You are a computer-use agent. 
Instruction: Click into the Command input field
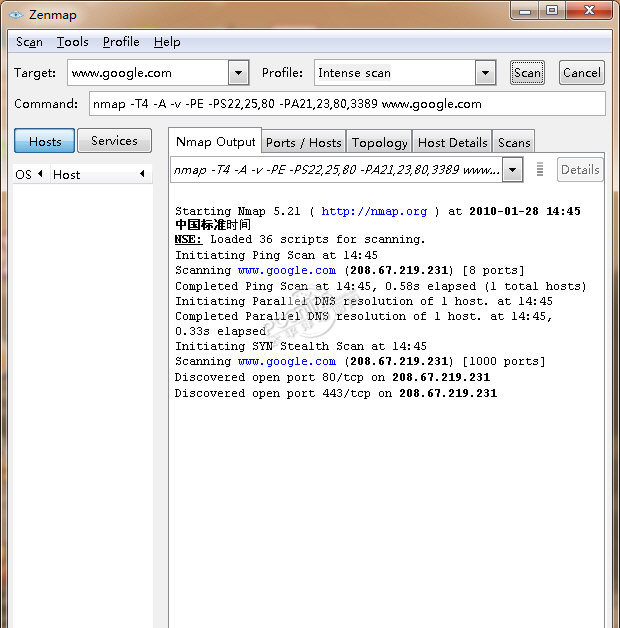(347, 104)
